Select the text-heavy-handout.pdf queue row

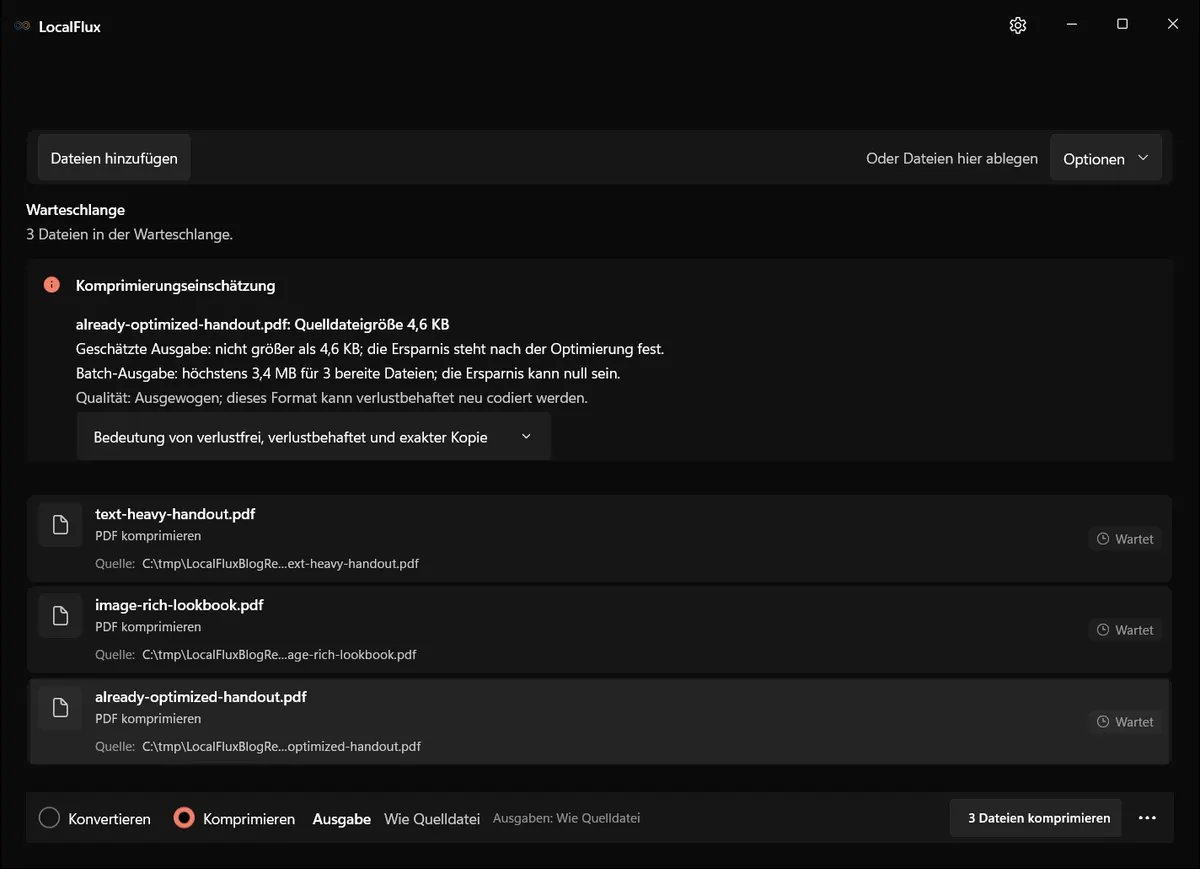(x=600, y=539)
